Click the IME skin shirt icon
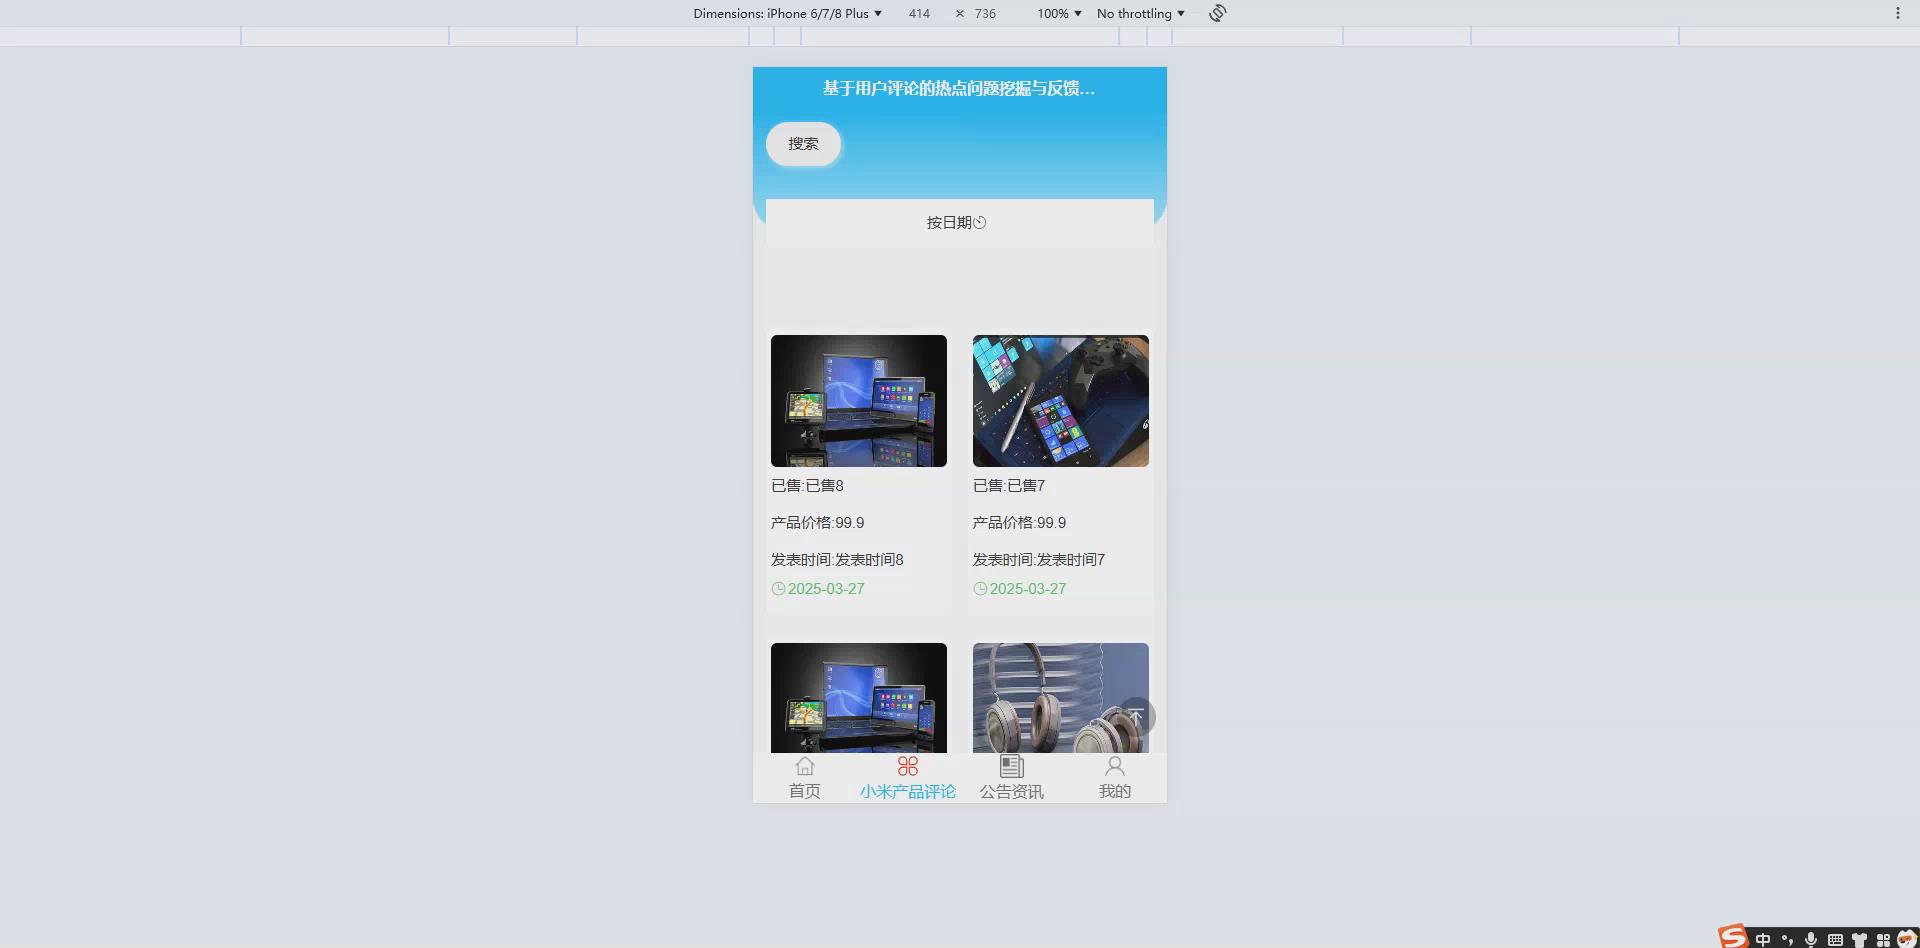This screenshot has width=1920, height=948. [1859, 939]
